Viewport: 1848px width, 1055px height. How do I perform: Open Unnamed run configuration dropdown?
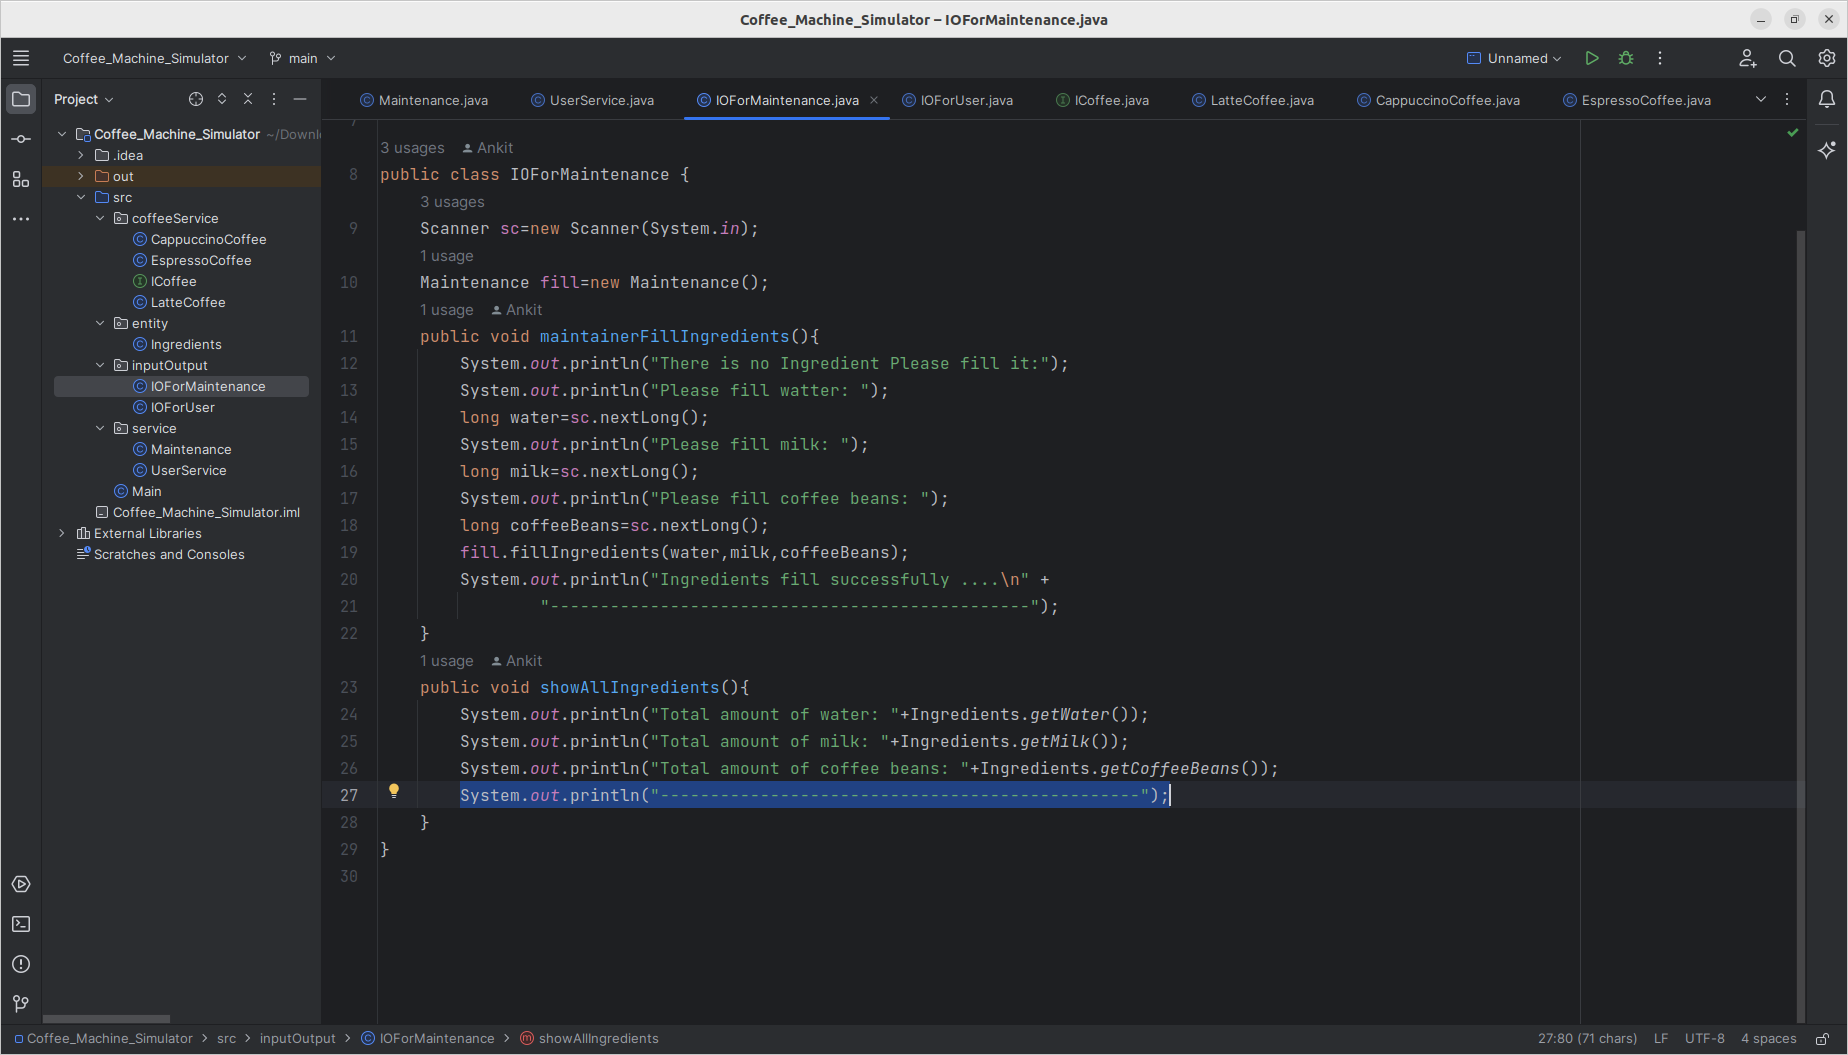point(1514,58)
